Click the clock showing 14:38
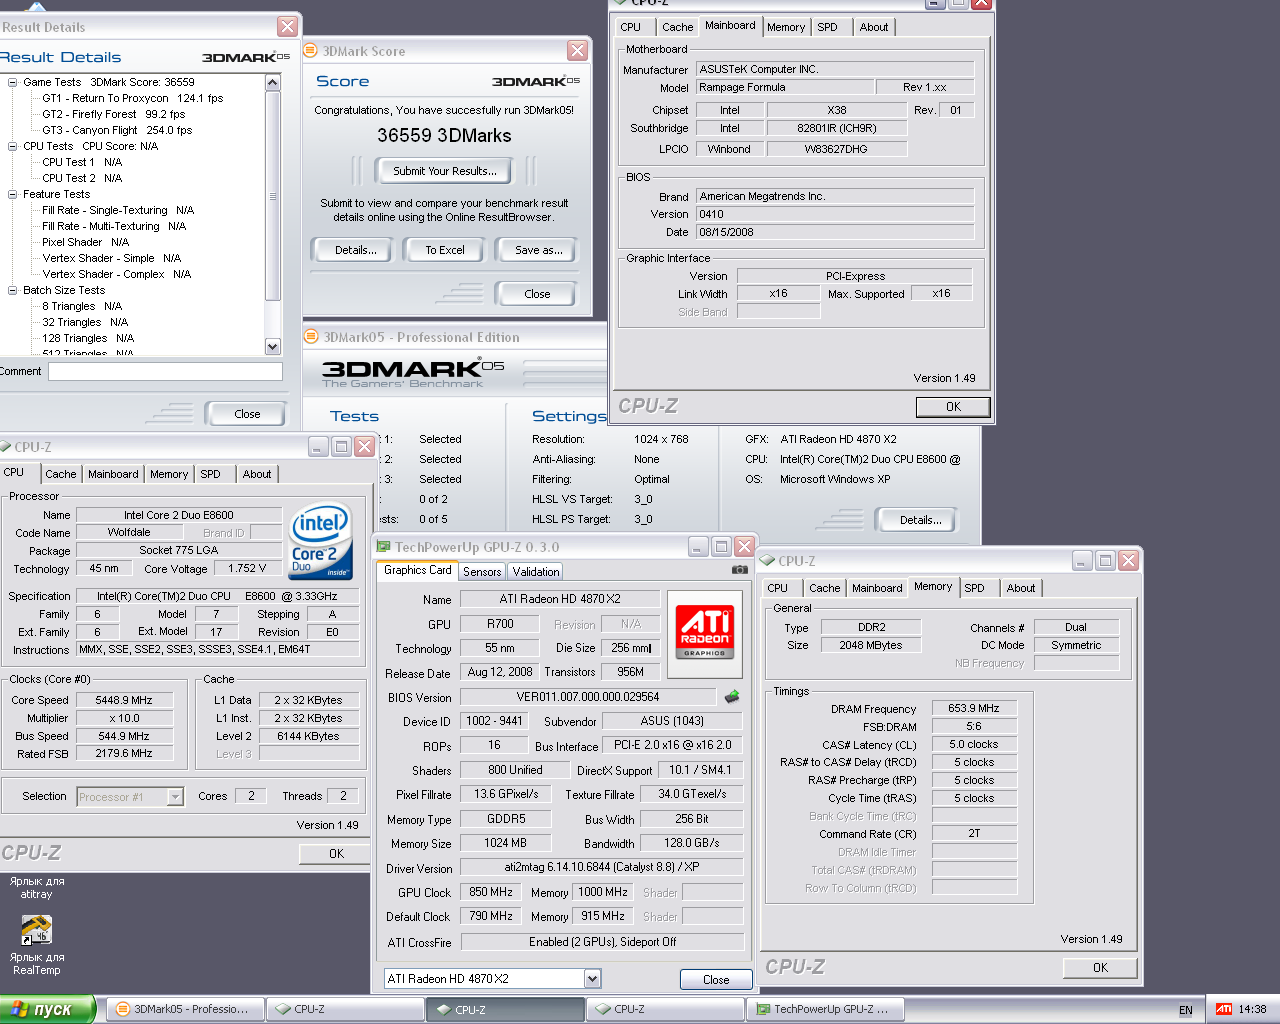The width and height of the screenshot is (1280, 1024). point(1252,1009)
